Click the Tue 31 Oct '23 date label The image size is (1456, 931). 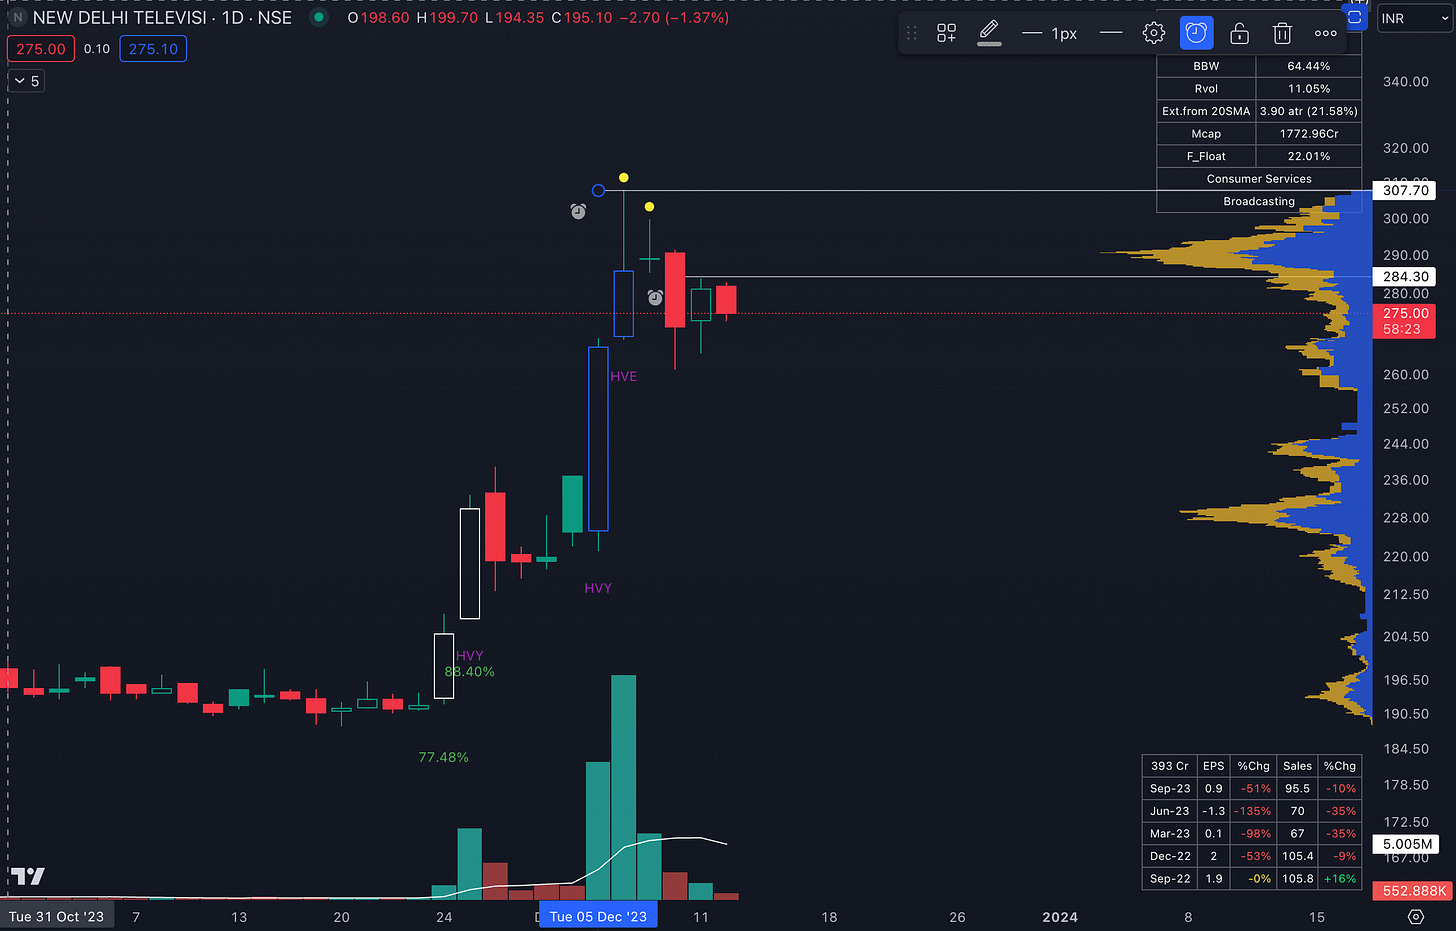coord(56,916)
